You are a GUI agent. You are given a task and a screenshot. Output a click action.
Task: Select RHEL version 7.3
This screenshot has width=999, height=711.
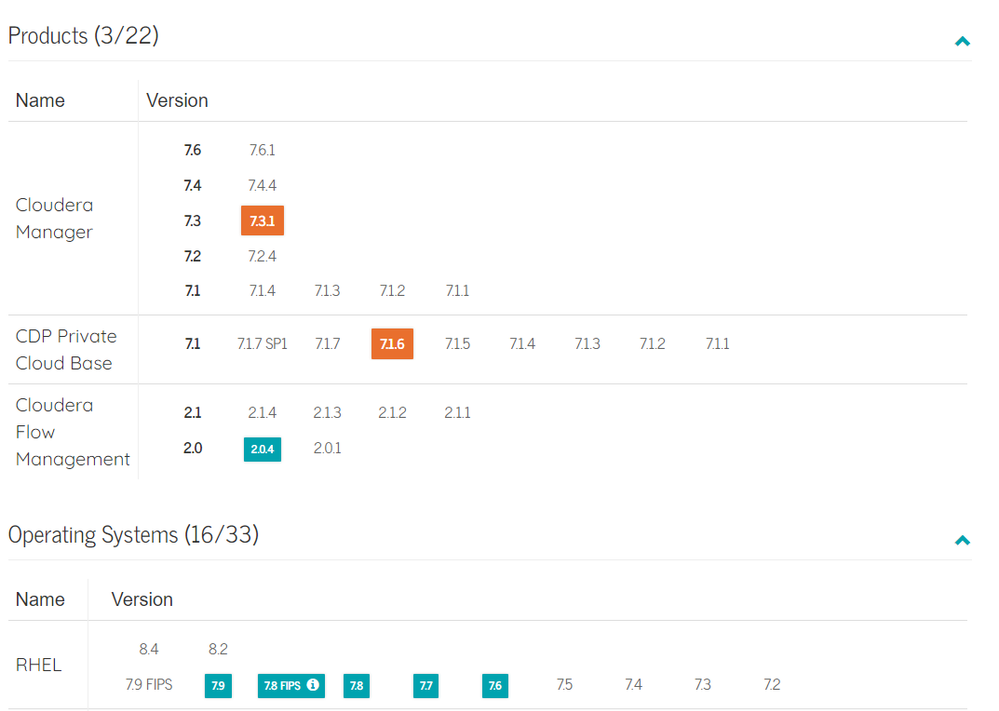point(703,685)
